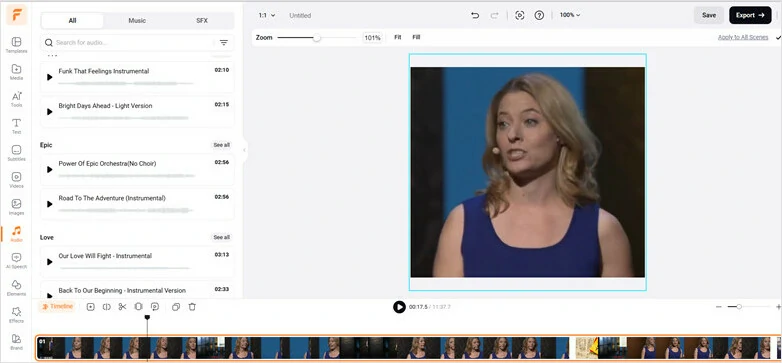Click the FlexClip logo icon
This screenshot has height=363, width=782.
click(x=16, y=14)
